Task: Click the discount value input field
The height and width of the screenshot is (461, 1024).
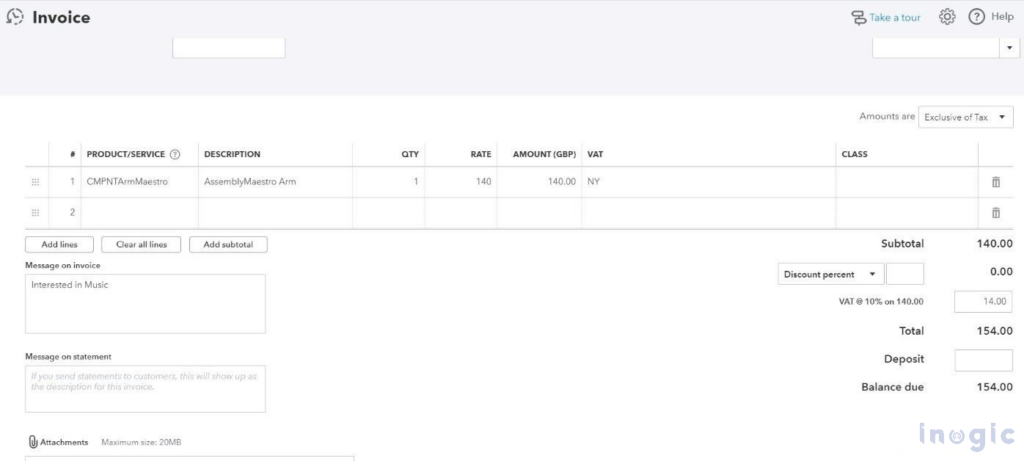Action: click(x=905, y=274)
